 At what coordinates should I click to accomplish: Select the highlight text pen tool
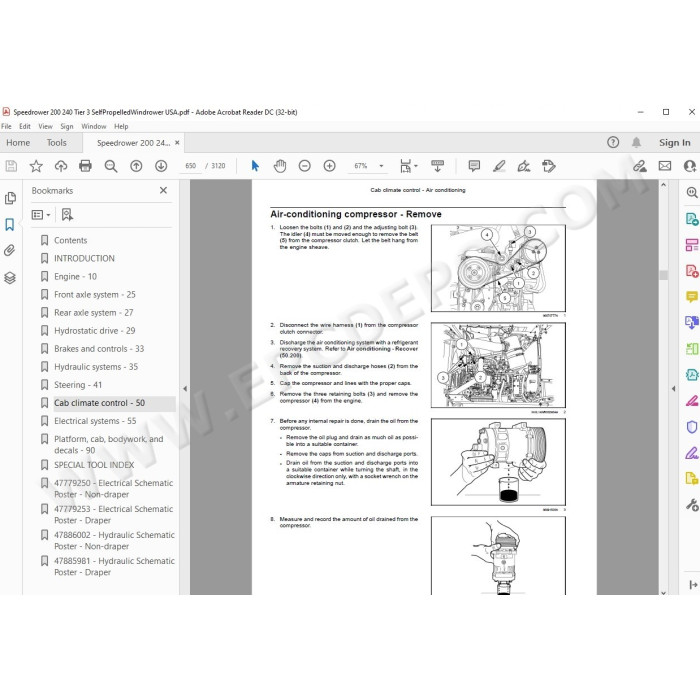pyautogui.click(x=499, y=166)
